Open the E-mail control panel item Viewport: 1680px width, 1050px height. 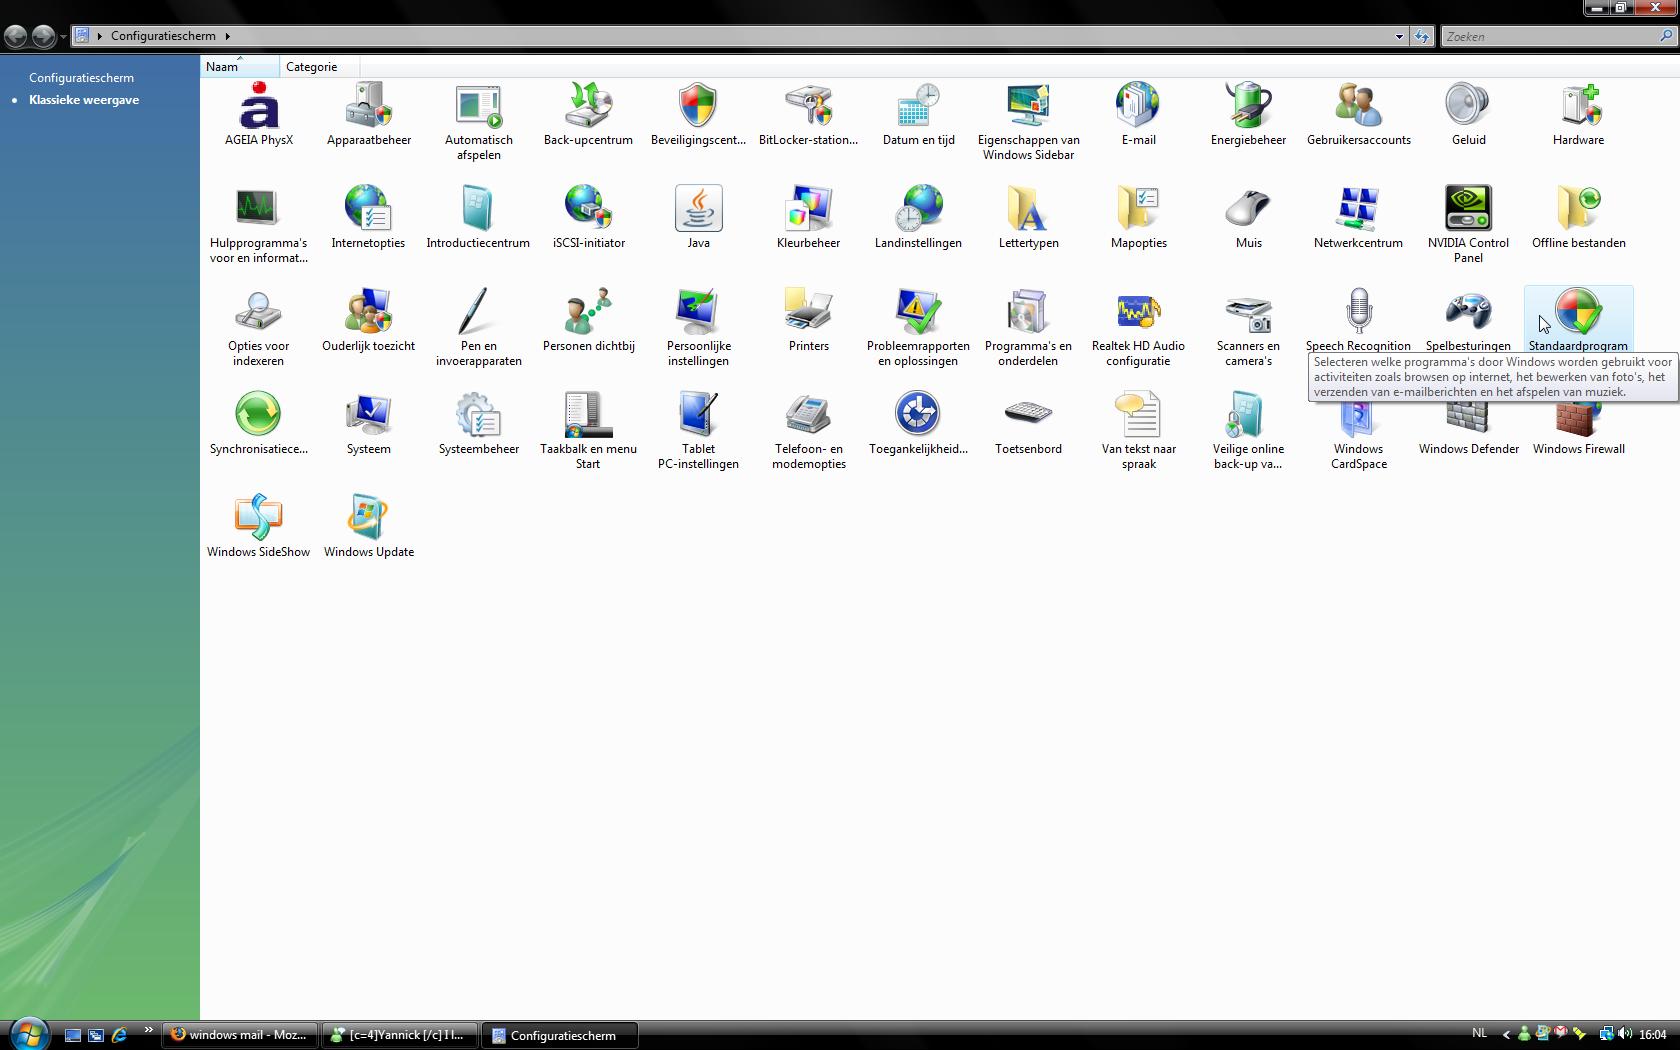click(x=1138, y=116)
